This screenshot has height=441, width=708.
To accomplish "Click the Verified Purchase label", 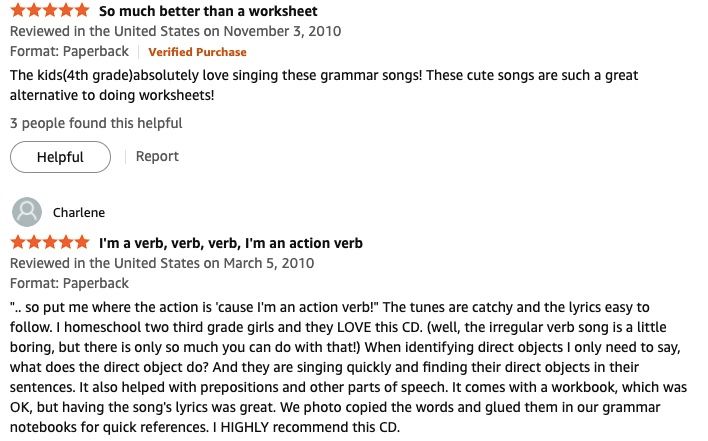I will coord(197,52).
